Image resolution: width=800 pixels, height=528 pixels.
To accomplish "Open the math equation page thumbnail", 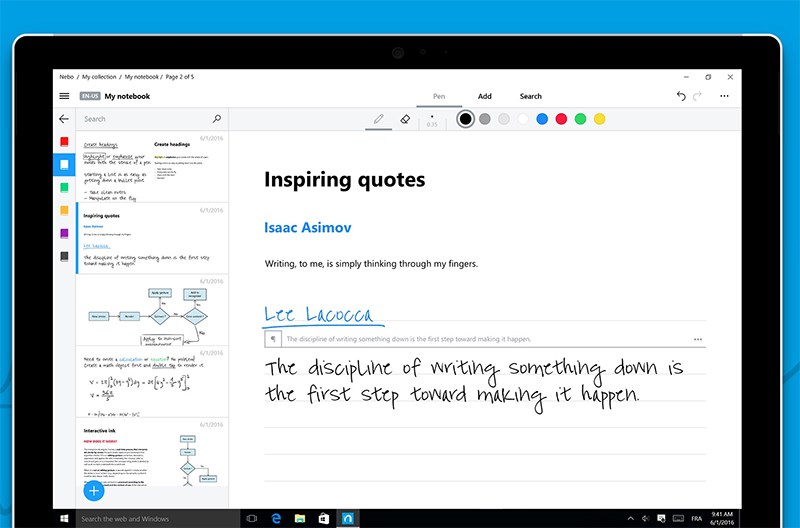I will click(152, 382).
